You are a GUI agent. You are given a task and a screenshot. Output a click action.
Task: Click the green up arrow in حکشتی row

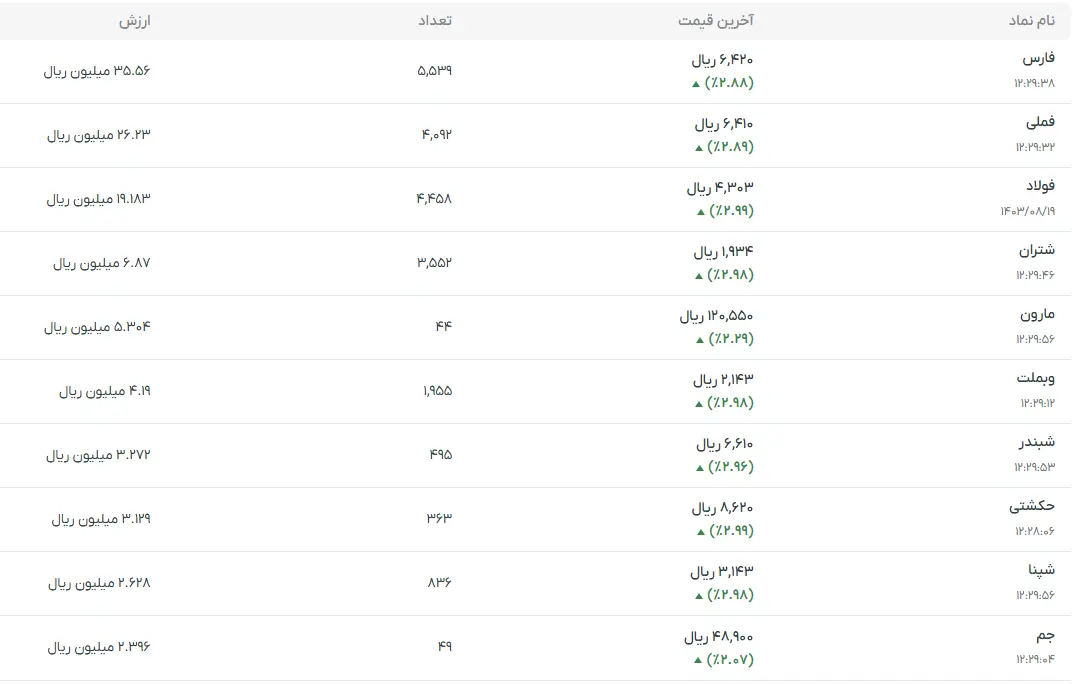(x=701, y=532)
